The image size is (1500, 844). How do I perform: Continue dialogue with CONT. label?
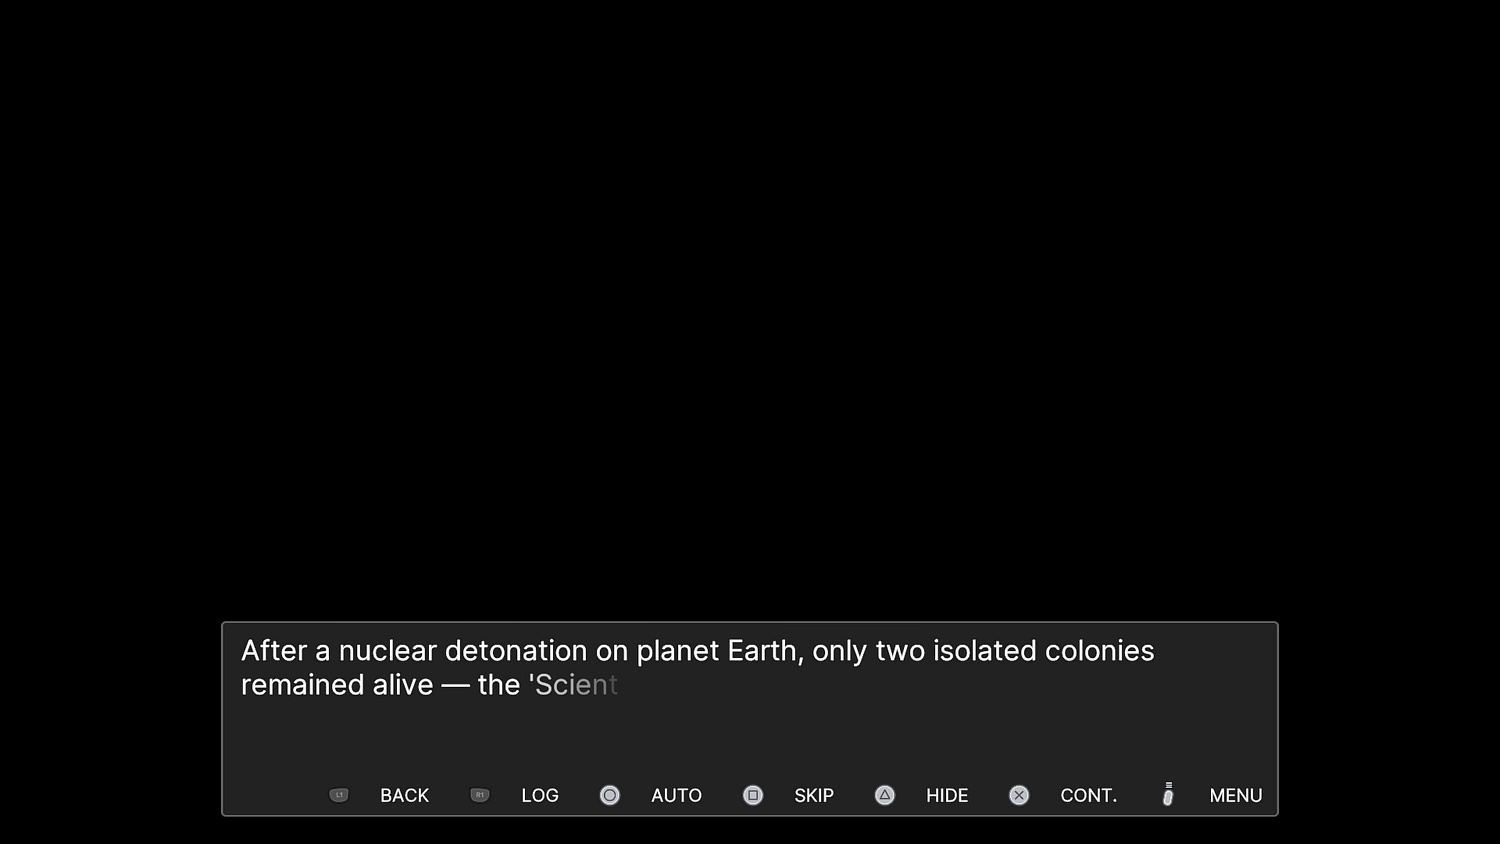pyautogui.click(x=1089, y=796)
